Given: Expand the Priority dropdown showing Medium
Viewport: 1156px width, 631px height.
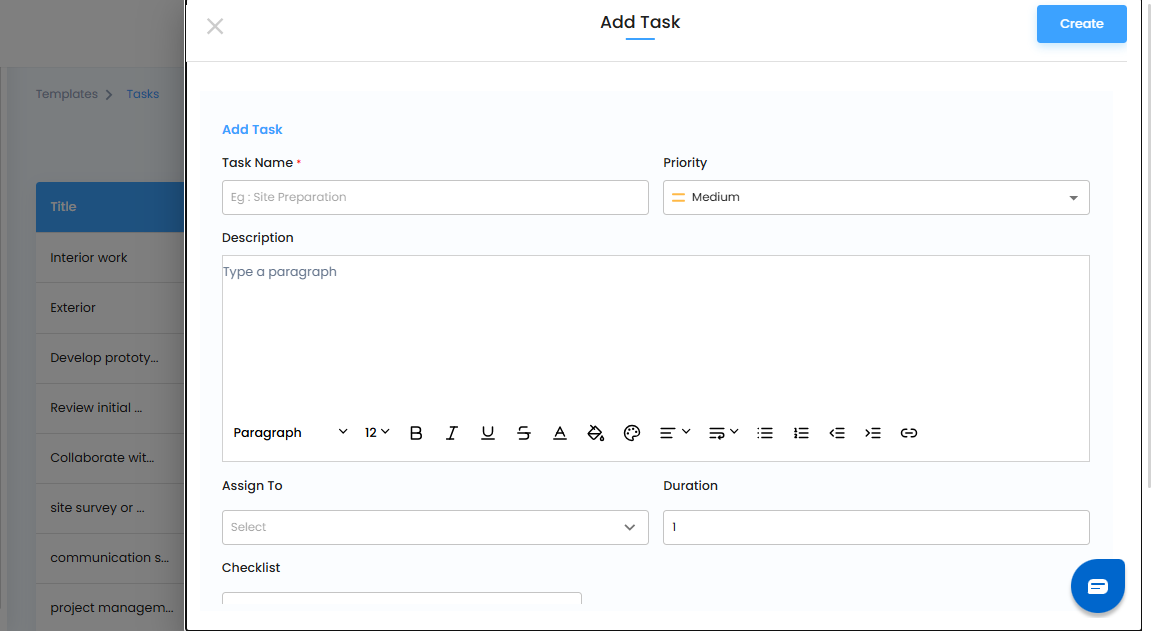Looking at the screenshot, I should click(x=876, y=198).
